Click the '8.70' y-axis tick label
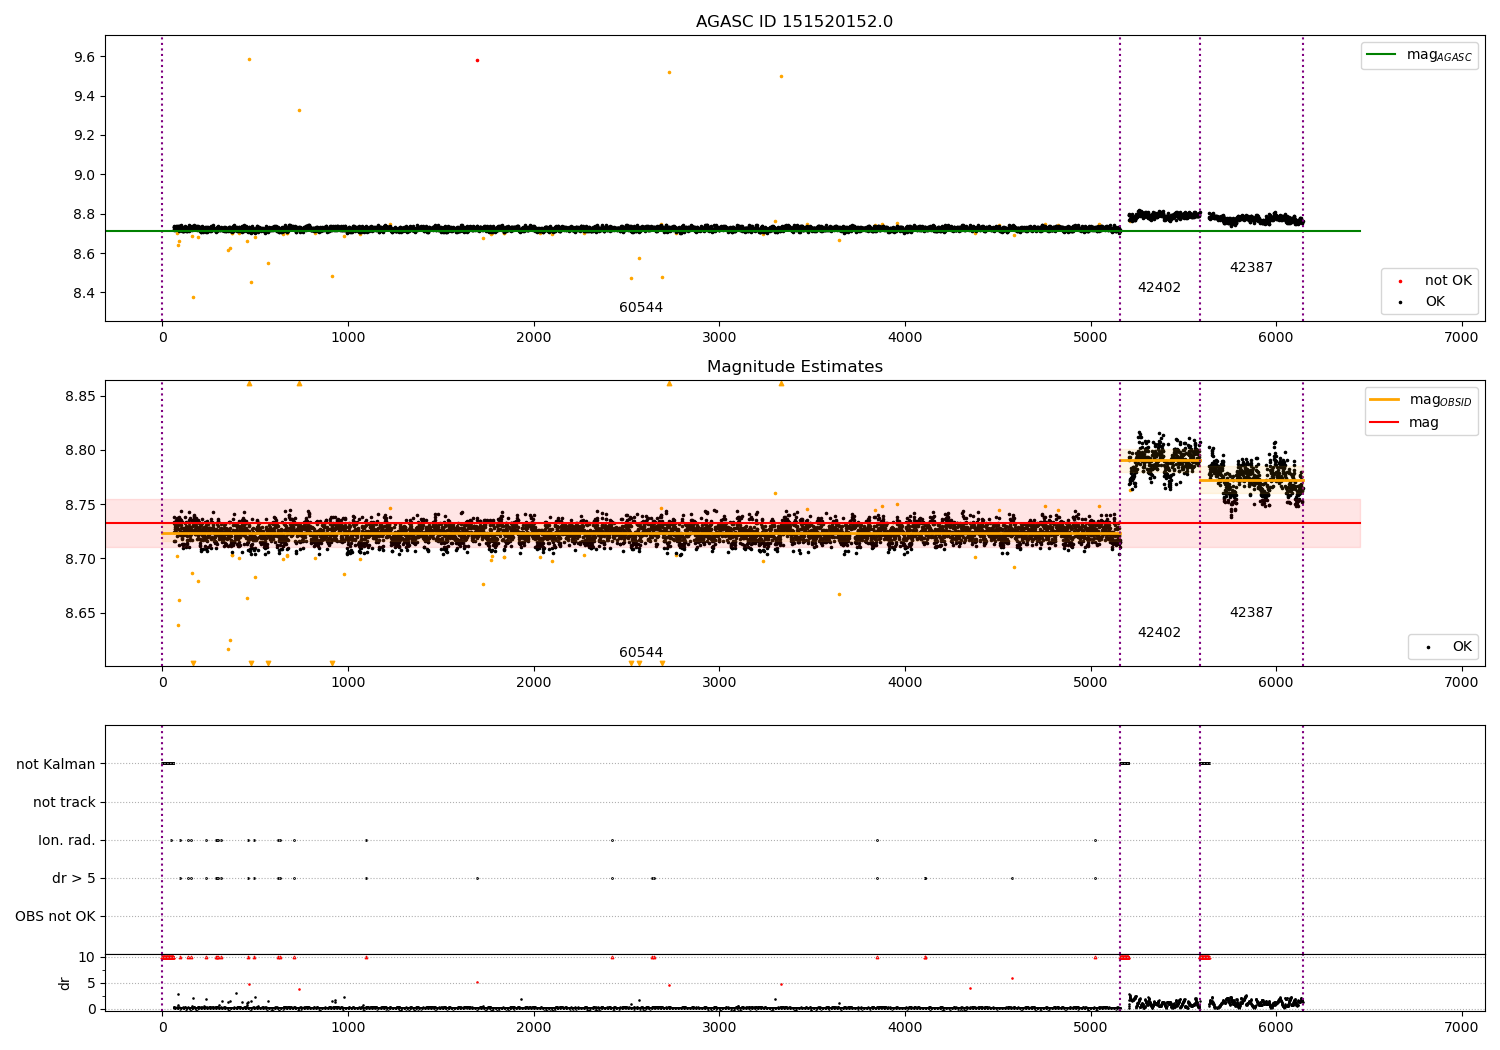 [80, 559]
